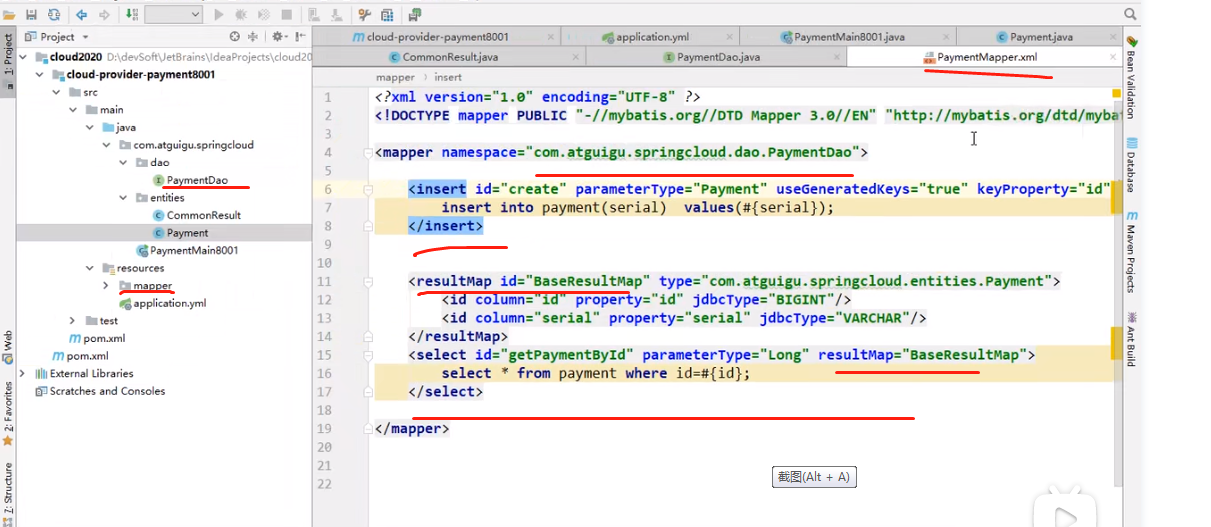Click the Collapse All icon in Project panel
Screen dimensions: 1211x527
coord(255,37)
